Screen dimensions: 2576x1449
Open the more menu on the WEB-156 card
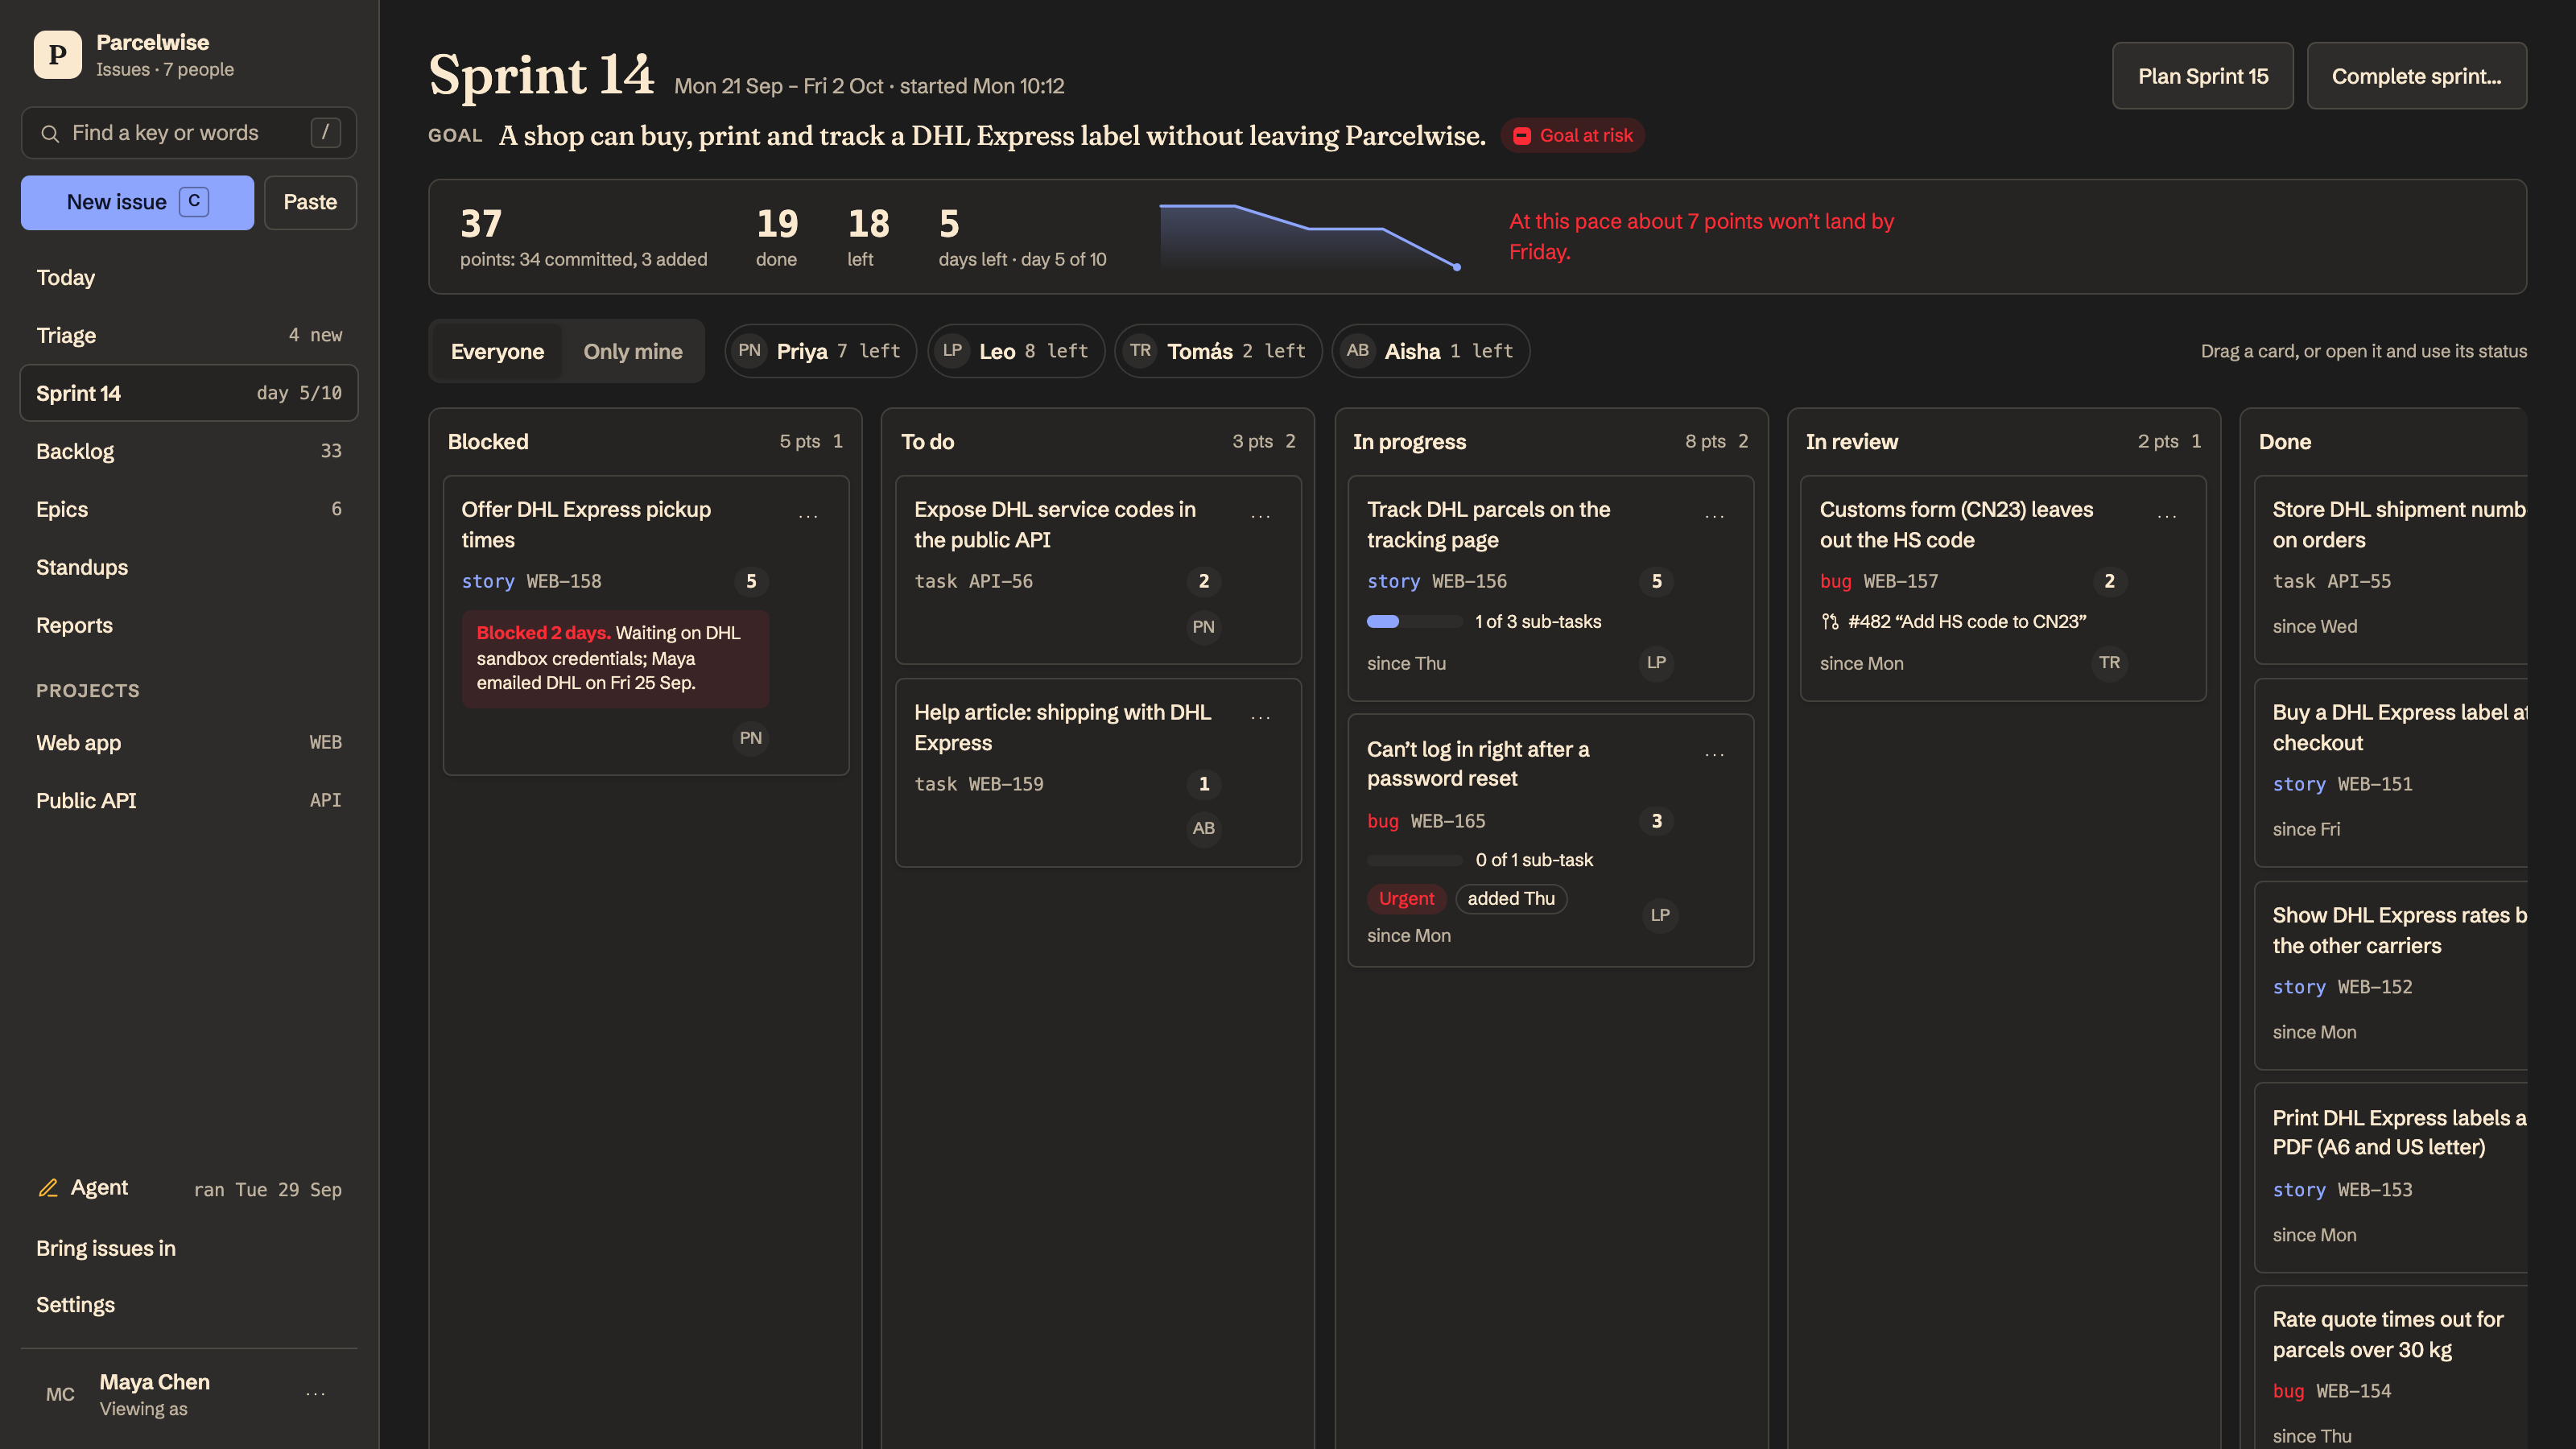click(x=1714, y=516)
